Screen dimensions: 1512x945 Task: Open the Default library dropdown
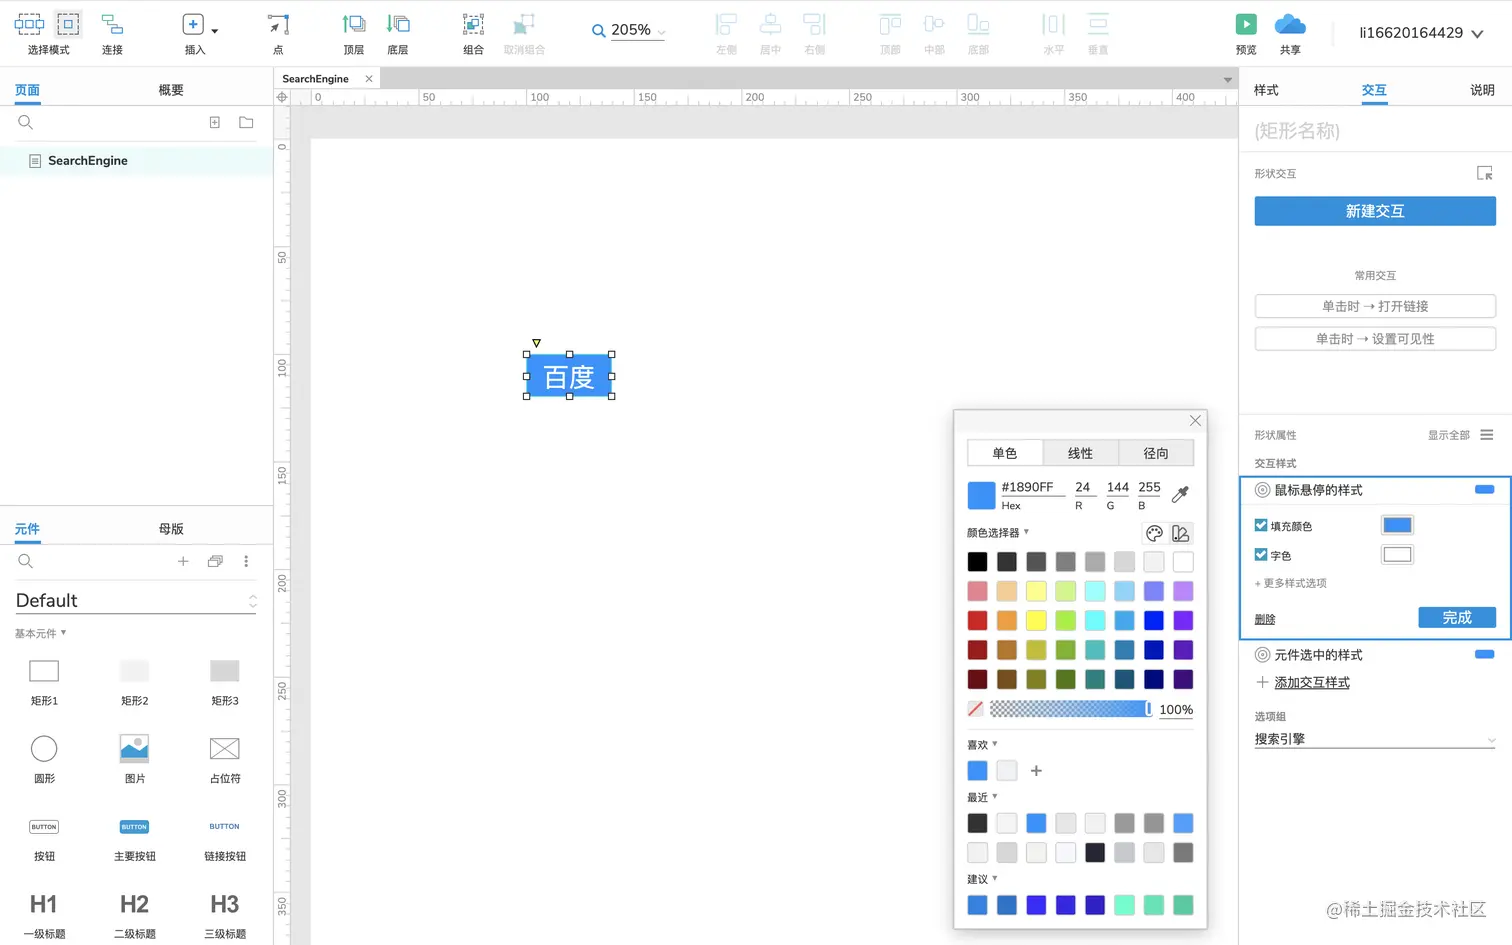pyautogui.click(x=136, y=600)
